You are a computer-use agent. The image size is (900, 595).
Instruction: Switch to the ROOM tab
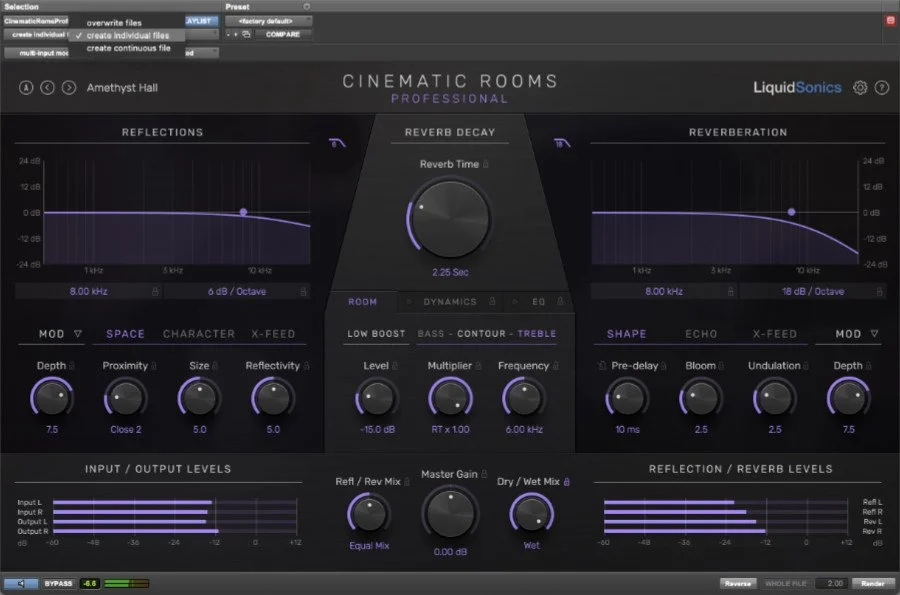pyautogui.click(x=362, y=302)
